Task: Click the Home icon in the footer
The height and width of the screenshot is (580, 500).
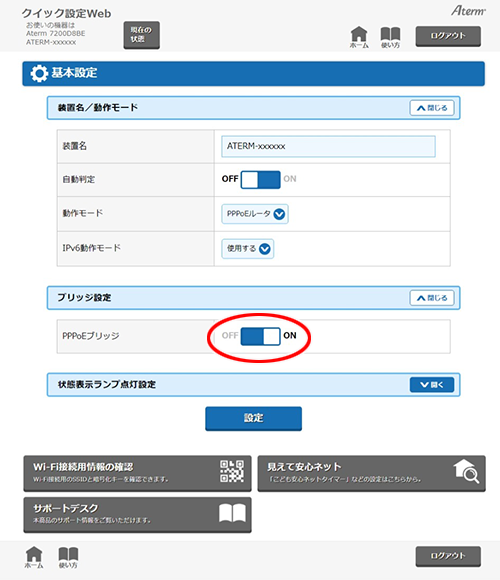Action: tap(34, 557)
